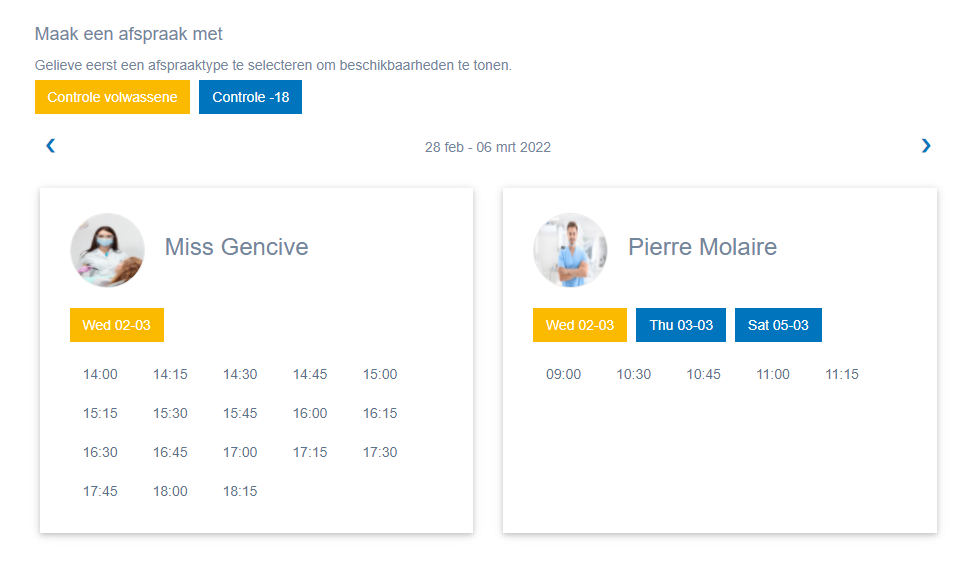Switch to Sat 05-03 for Pierre Molaire
The image size is (967, 561).
click(778, 325)
